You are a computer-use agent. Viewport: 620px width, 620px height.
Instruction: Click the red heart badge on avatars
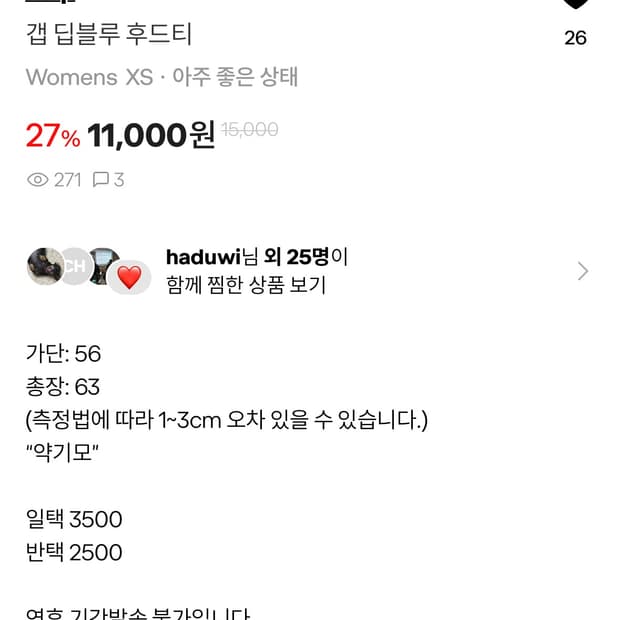click(129, 277)
